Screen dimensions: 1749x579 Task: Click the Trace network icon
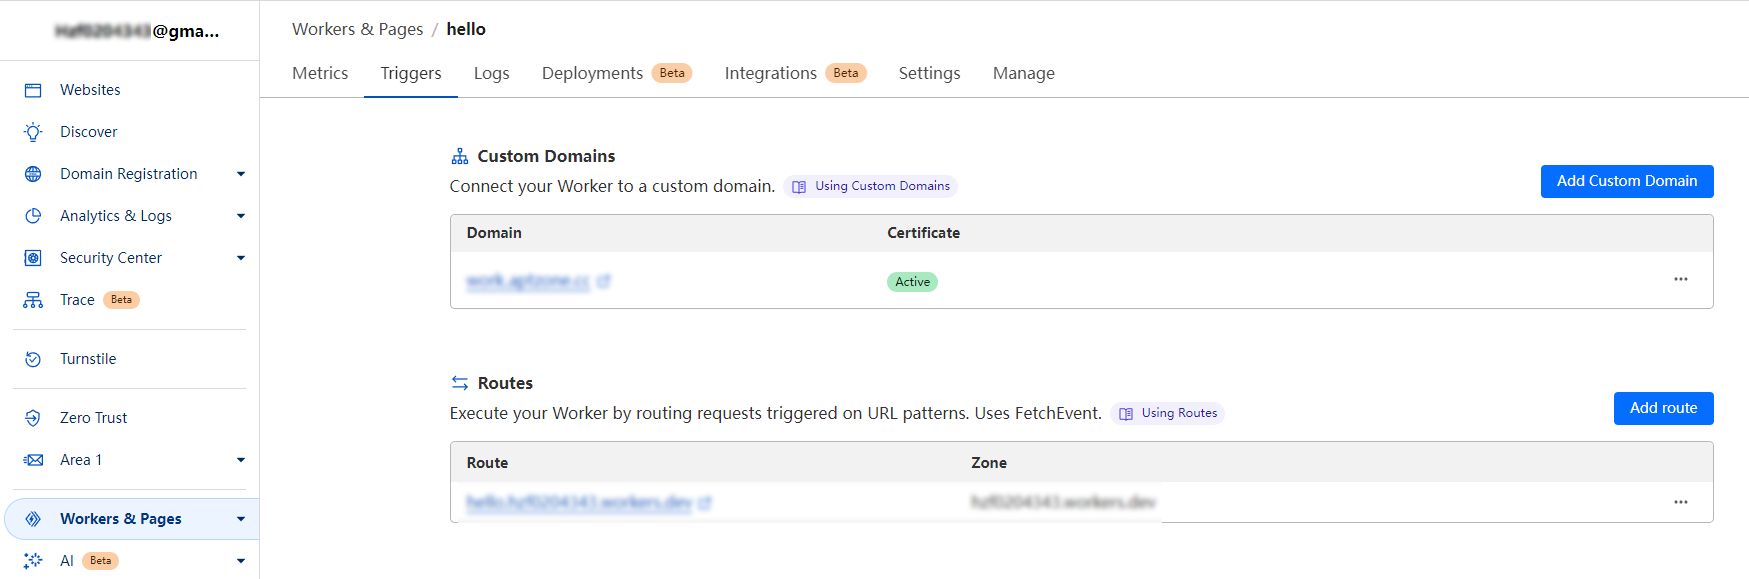33,300
